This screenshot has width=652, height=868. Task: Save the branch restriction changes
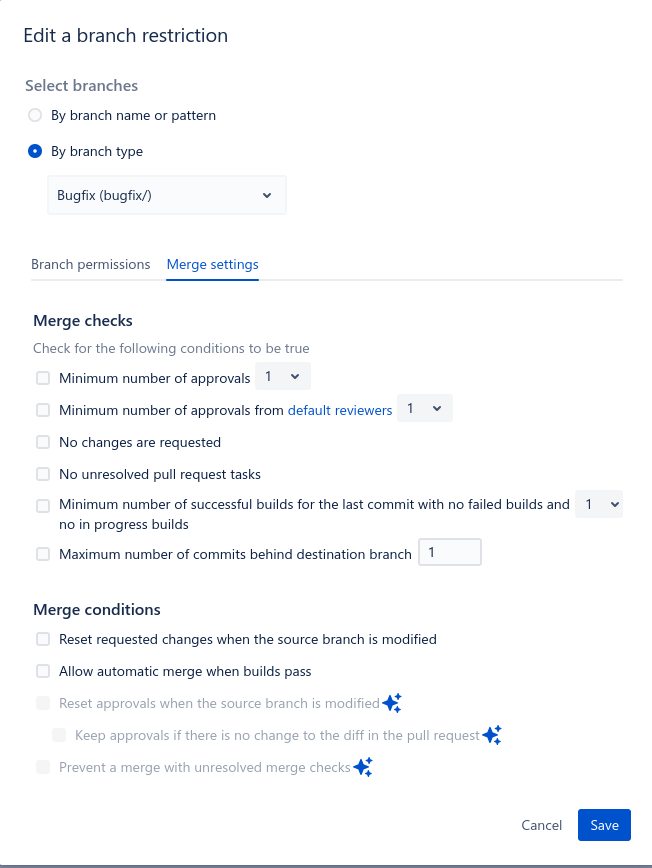(604, 825)
